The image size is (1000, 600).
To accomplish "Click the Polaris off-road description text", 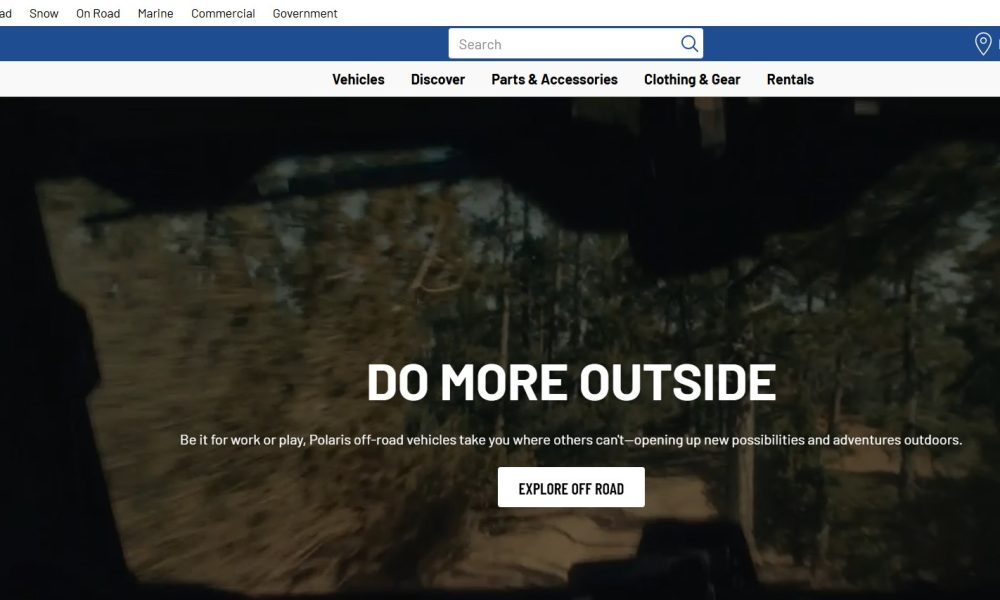I will [571, 440].
